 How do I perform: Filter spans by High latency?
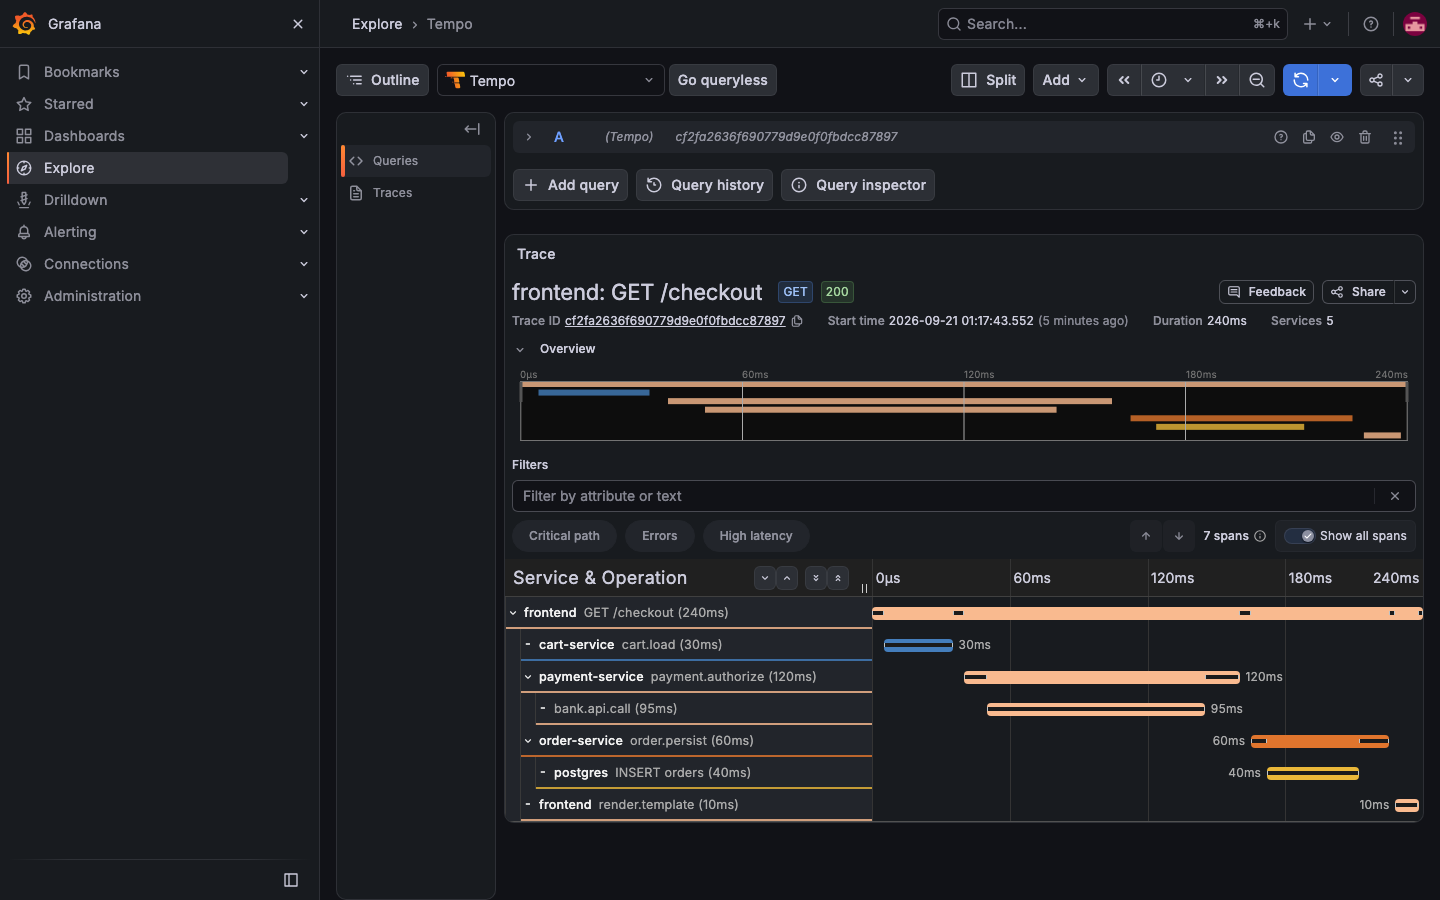pos(756,536)
